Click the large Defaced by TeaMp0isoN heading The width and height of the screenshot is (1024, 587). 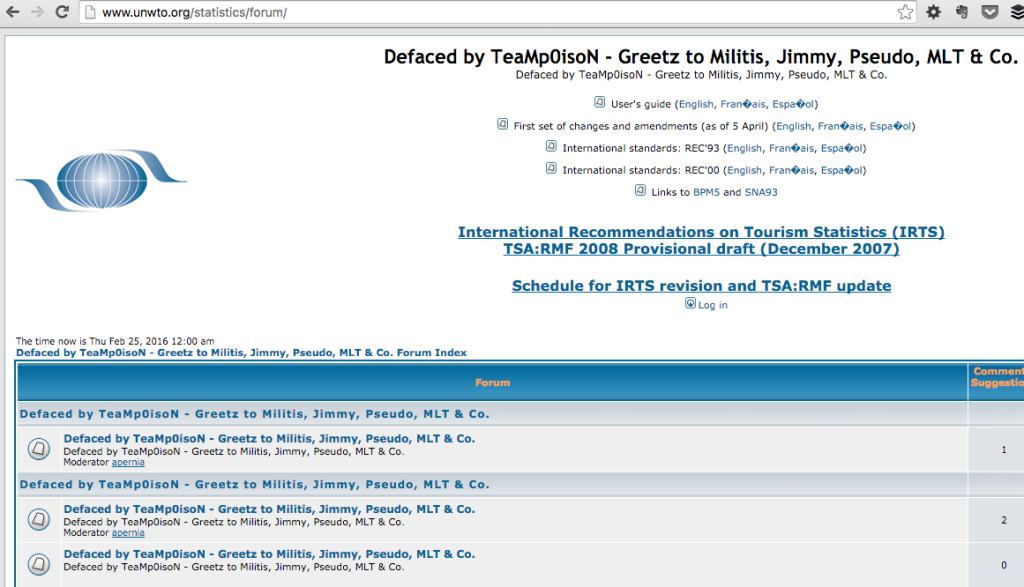tap(701, 57)
